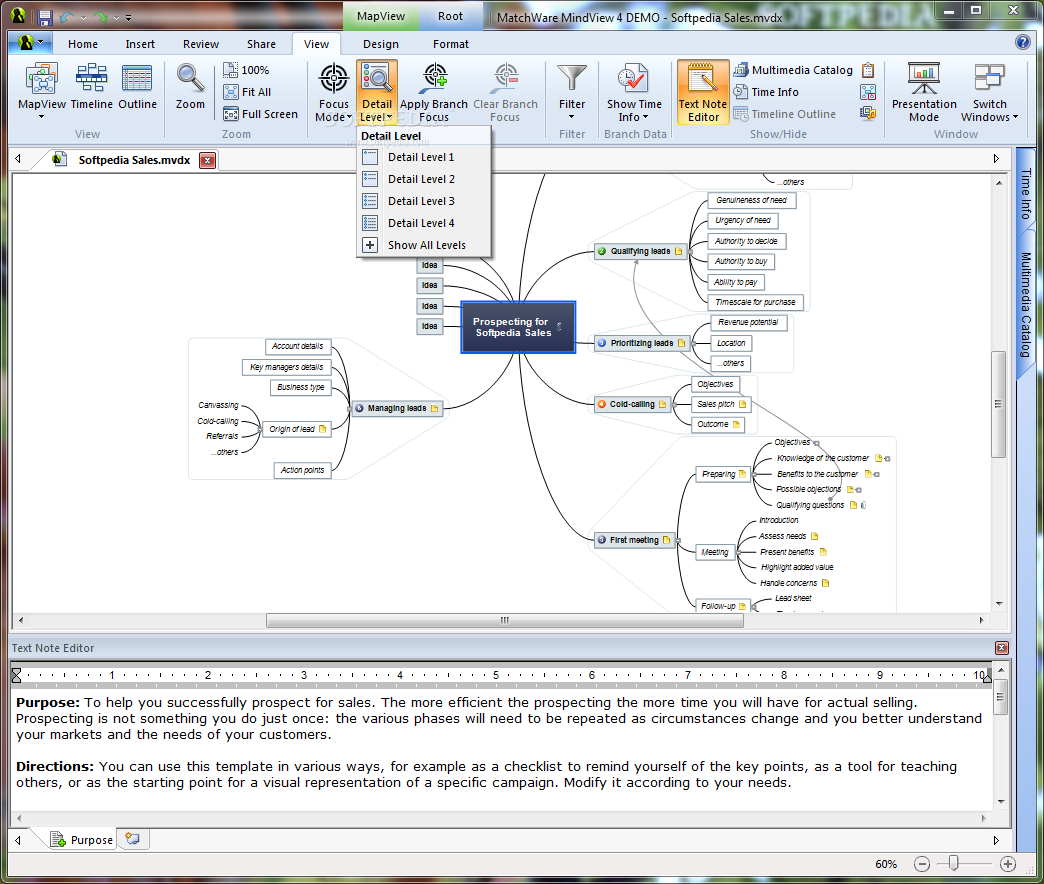Toggle the Timeline Outline panel
The width and height of the screenshot is (1044, 884).
(x=785, y=114)
